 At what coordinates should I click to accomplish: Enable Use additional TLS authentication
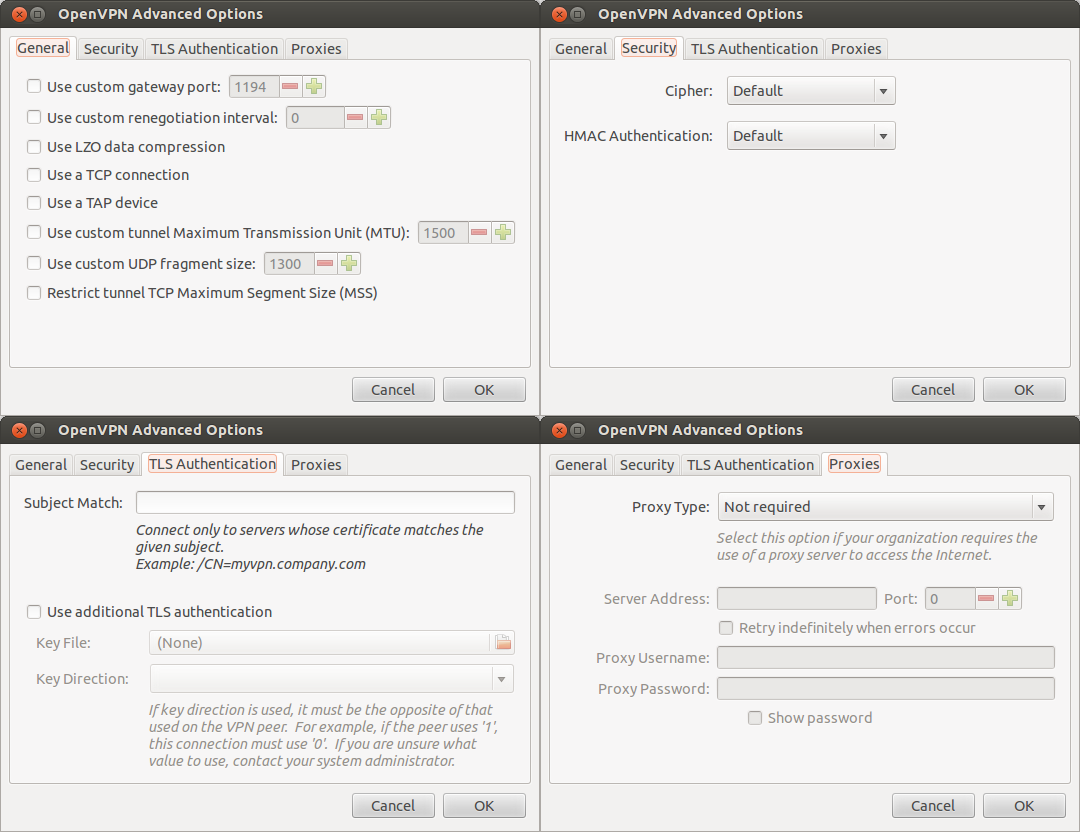click(x=34, y=612)
